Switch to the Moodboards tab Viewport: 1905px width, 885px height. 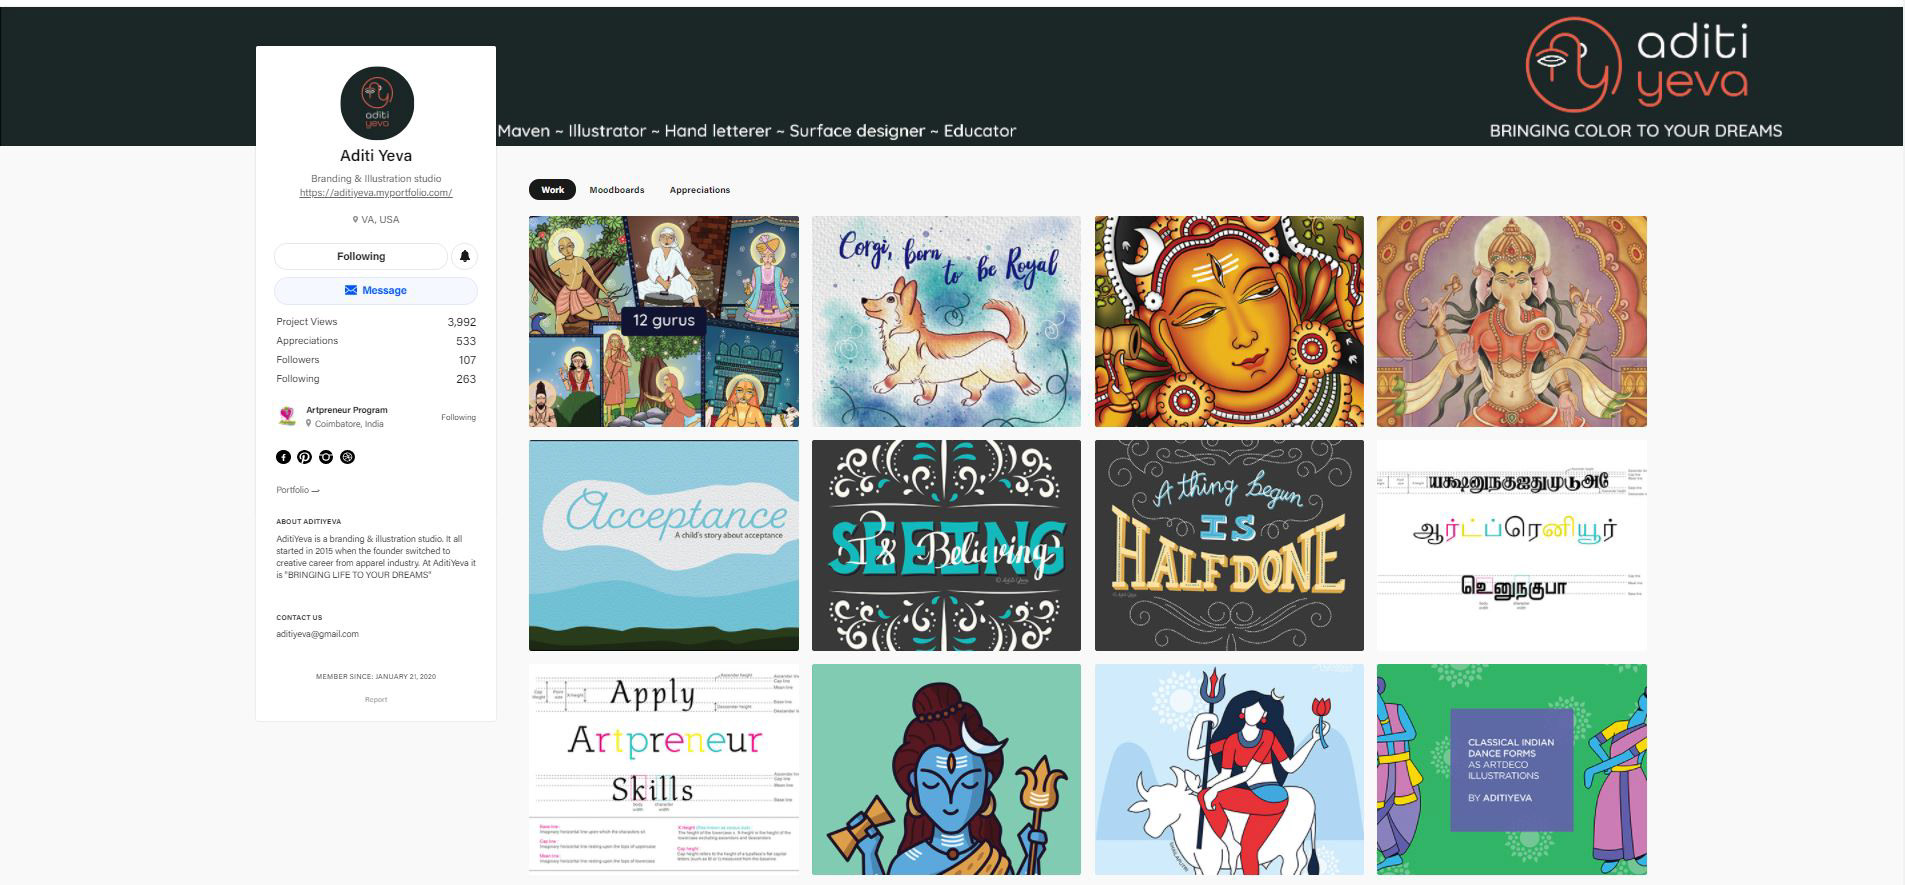point(617,190)
